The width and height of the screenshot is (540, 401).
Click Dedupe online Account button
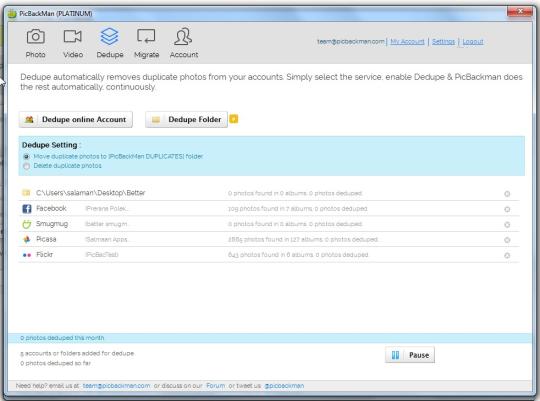pos(75,120)
